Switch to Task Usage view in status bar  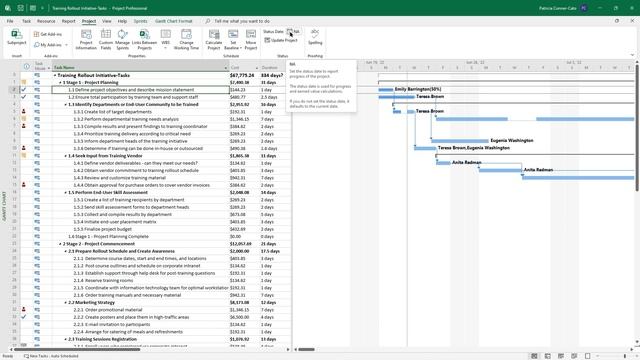click(547, 356)
